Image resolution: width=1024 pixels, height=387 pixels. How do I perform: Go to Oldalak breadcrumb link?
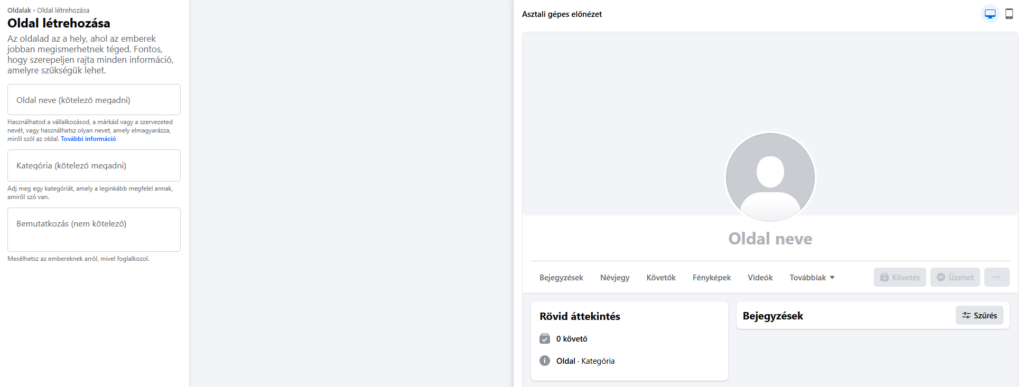(x=18, y=10)
